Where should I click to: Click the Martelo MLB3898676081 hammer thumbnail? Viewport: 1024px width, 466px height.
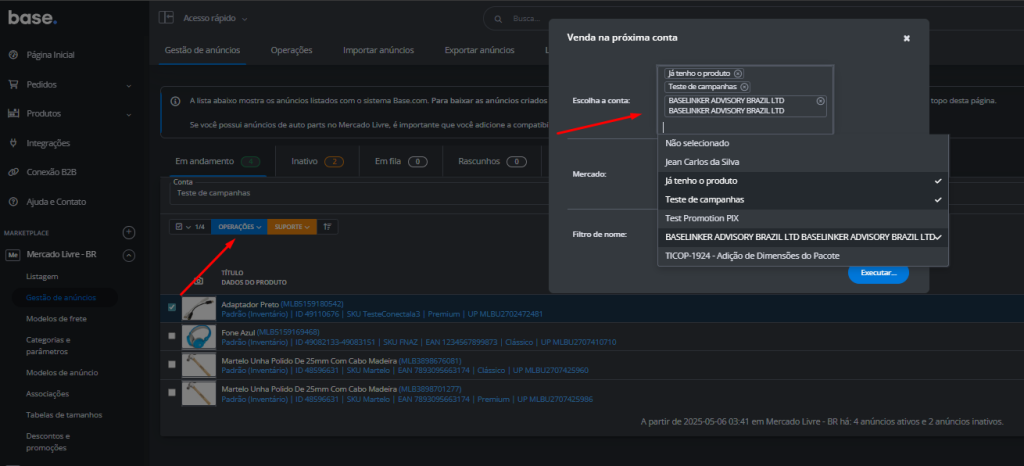[x=199, y=365]
